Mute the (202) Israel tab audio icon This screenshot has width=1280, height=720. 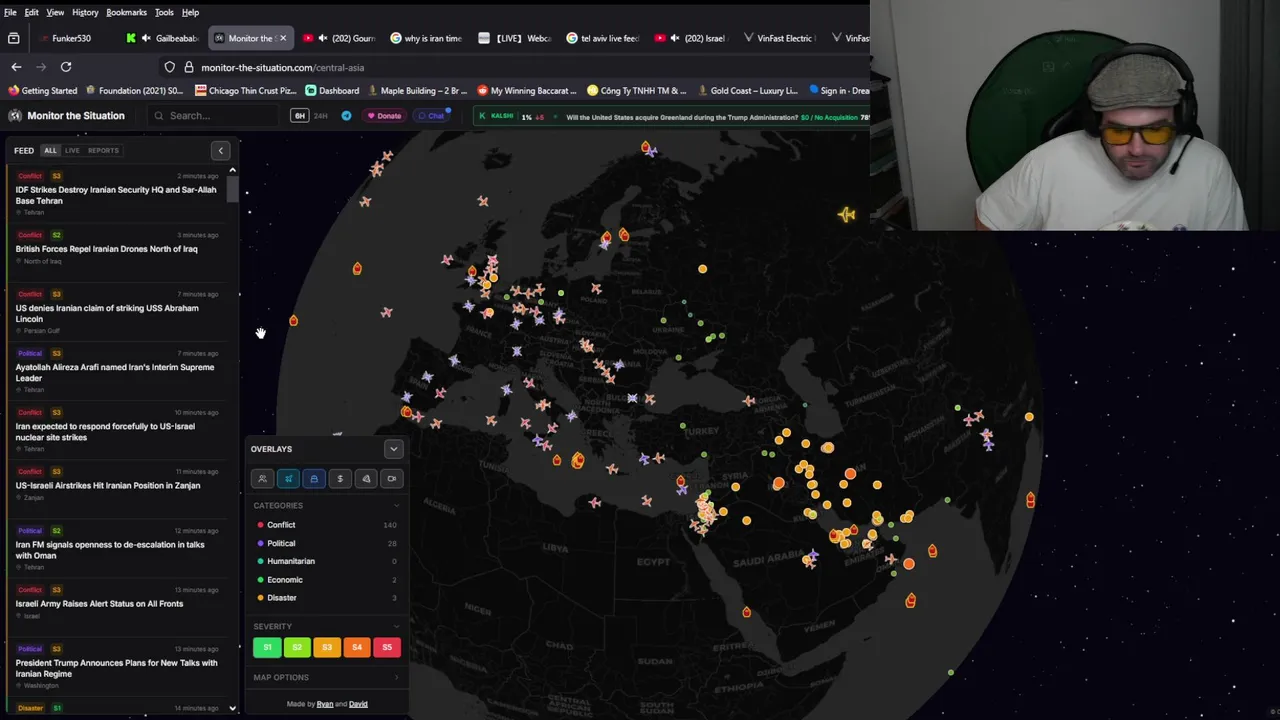[676, 38]
